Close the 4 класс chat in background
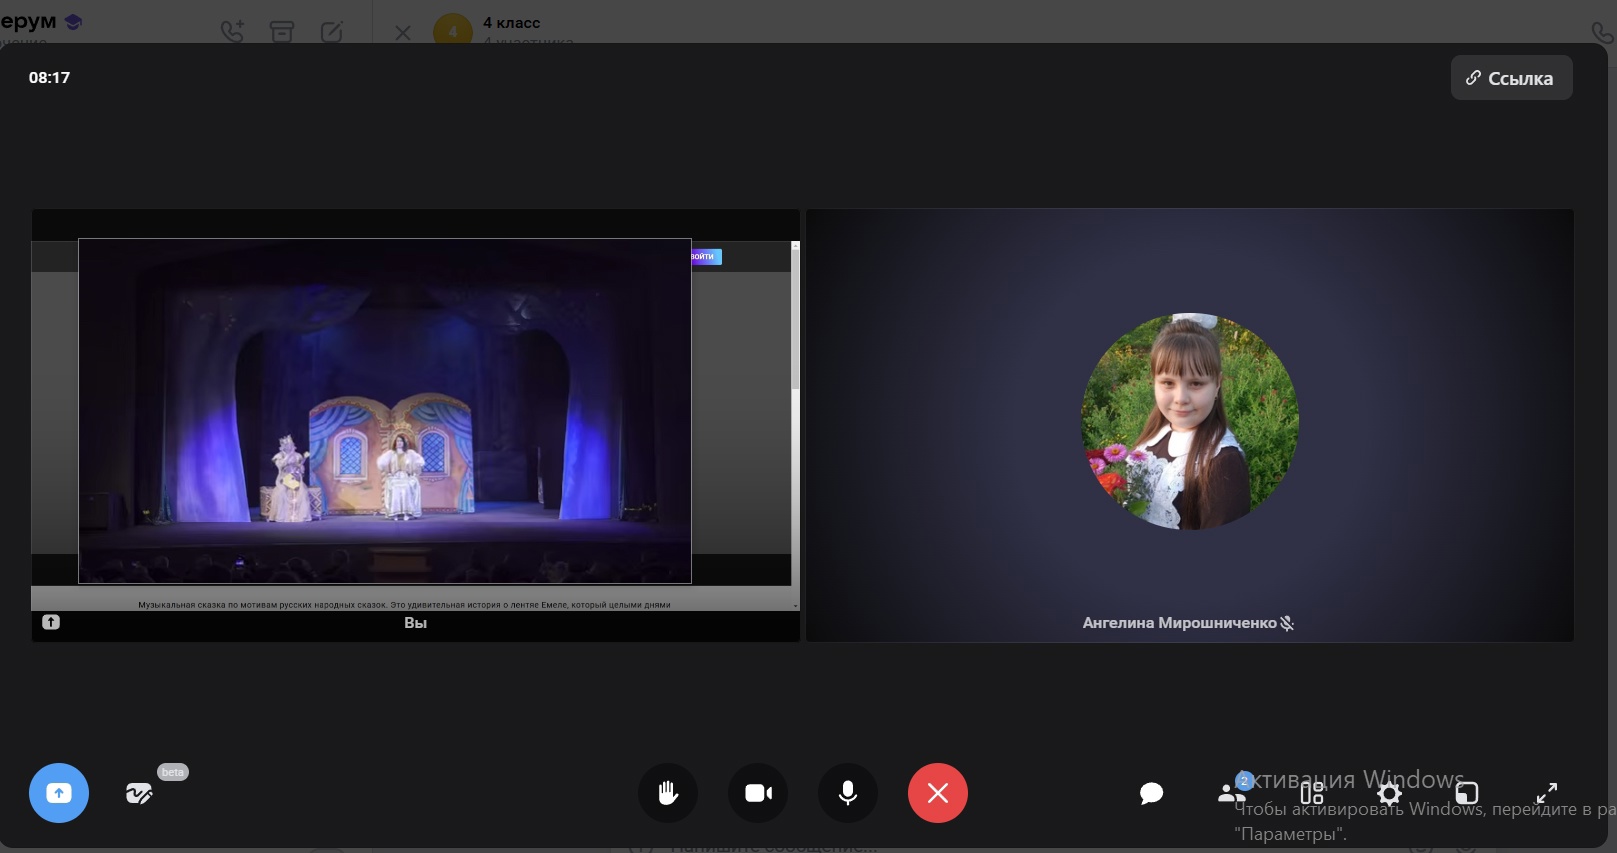 pyautogui.click(x=402, y=33)
